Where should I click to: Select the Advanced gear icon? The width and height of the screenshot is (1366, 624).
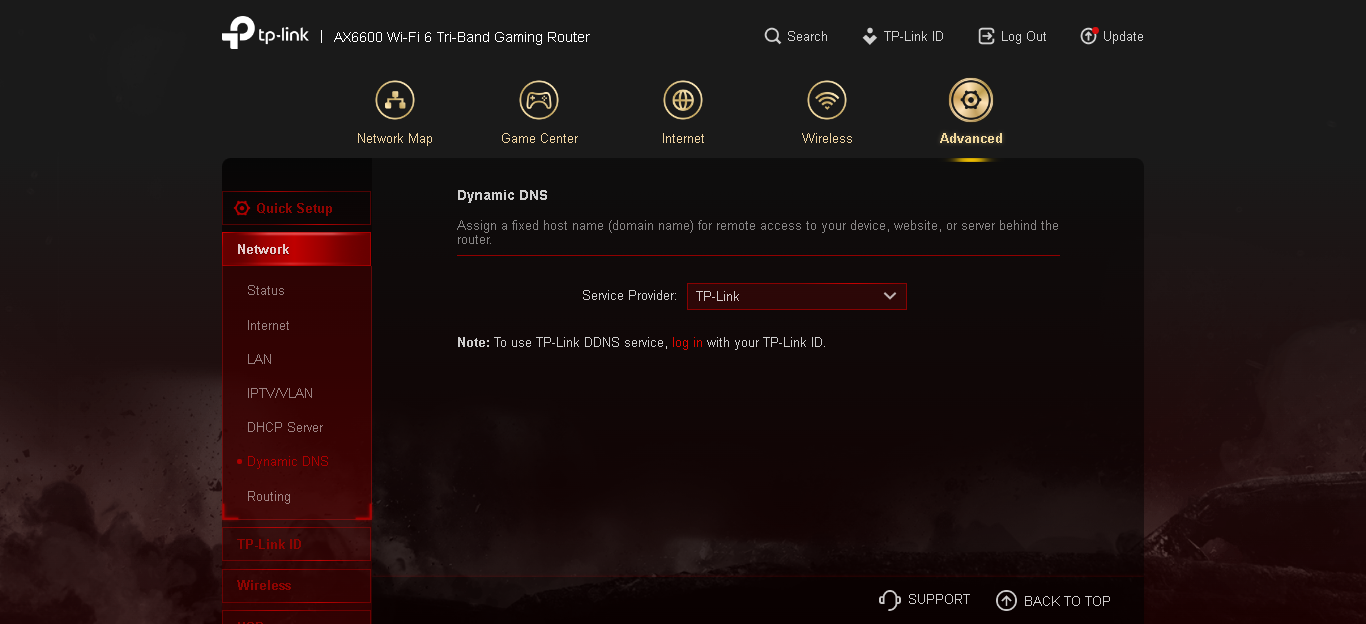click(x=971, y=100)
